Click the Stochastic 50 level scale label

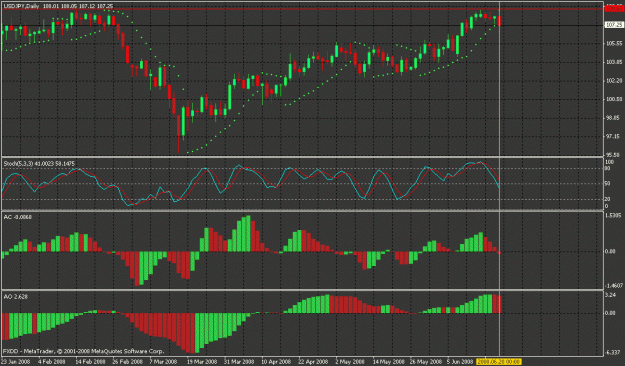(x=607, y=184)
